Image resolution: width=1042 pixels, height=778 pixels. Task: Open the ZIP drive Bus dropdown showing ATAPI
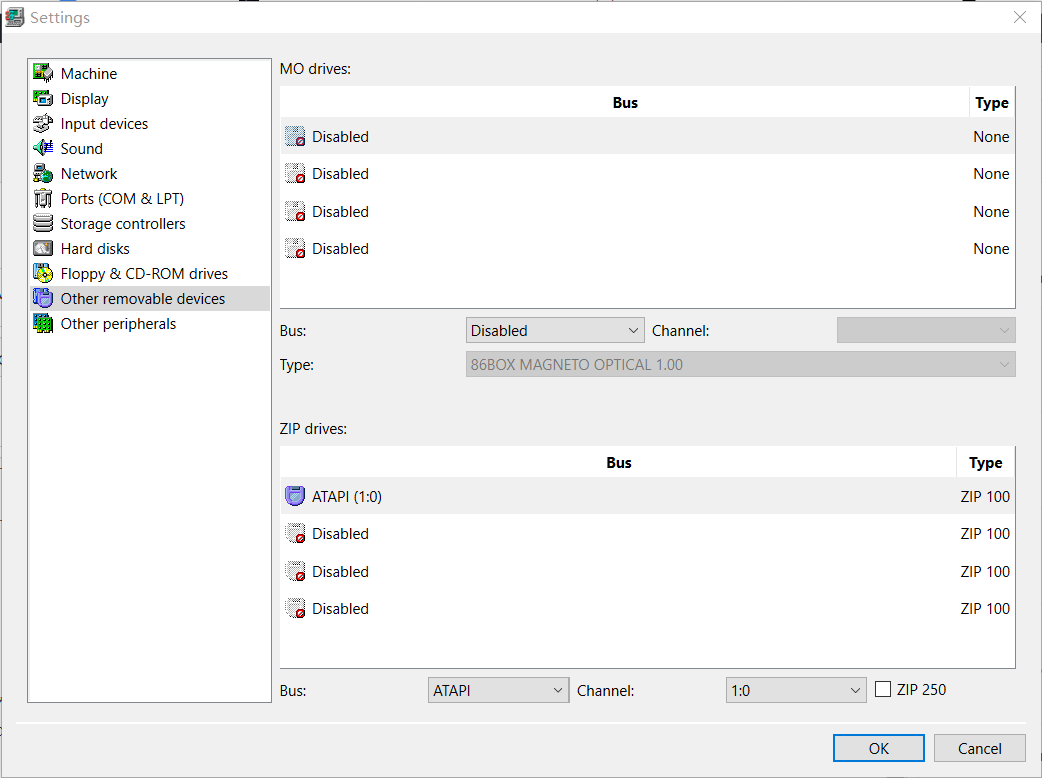[498, 689]
